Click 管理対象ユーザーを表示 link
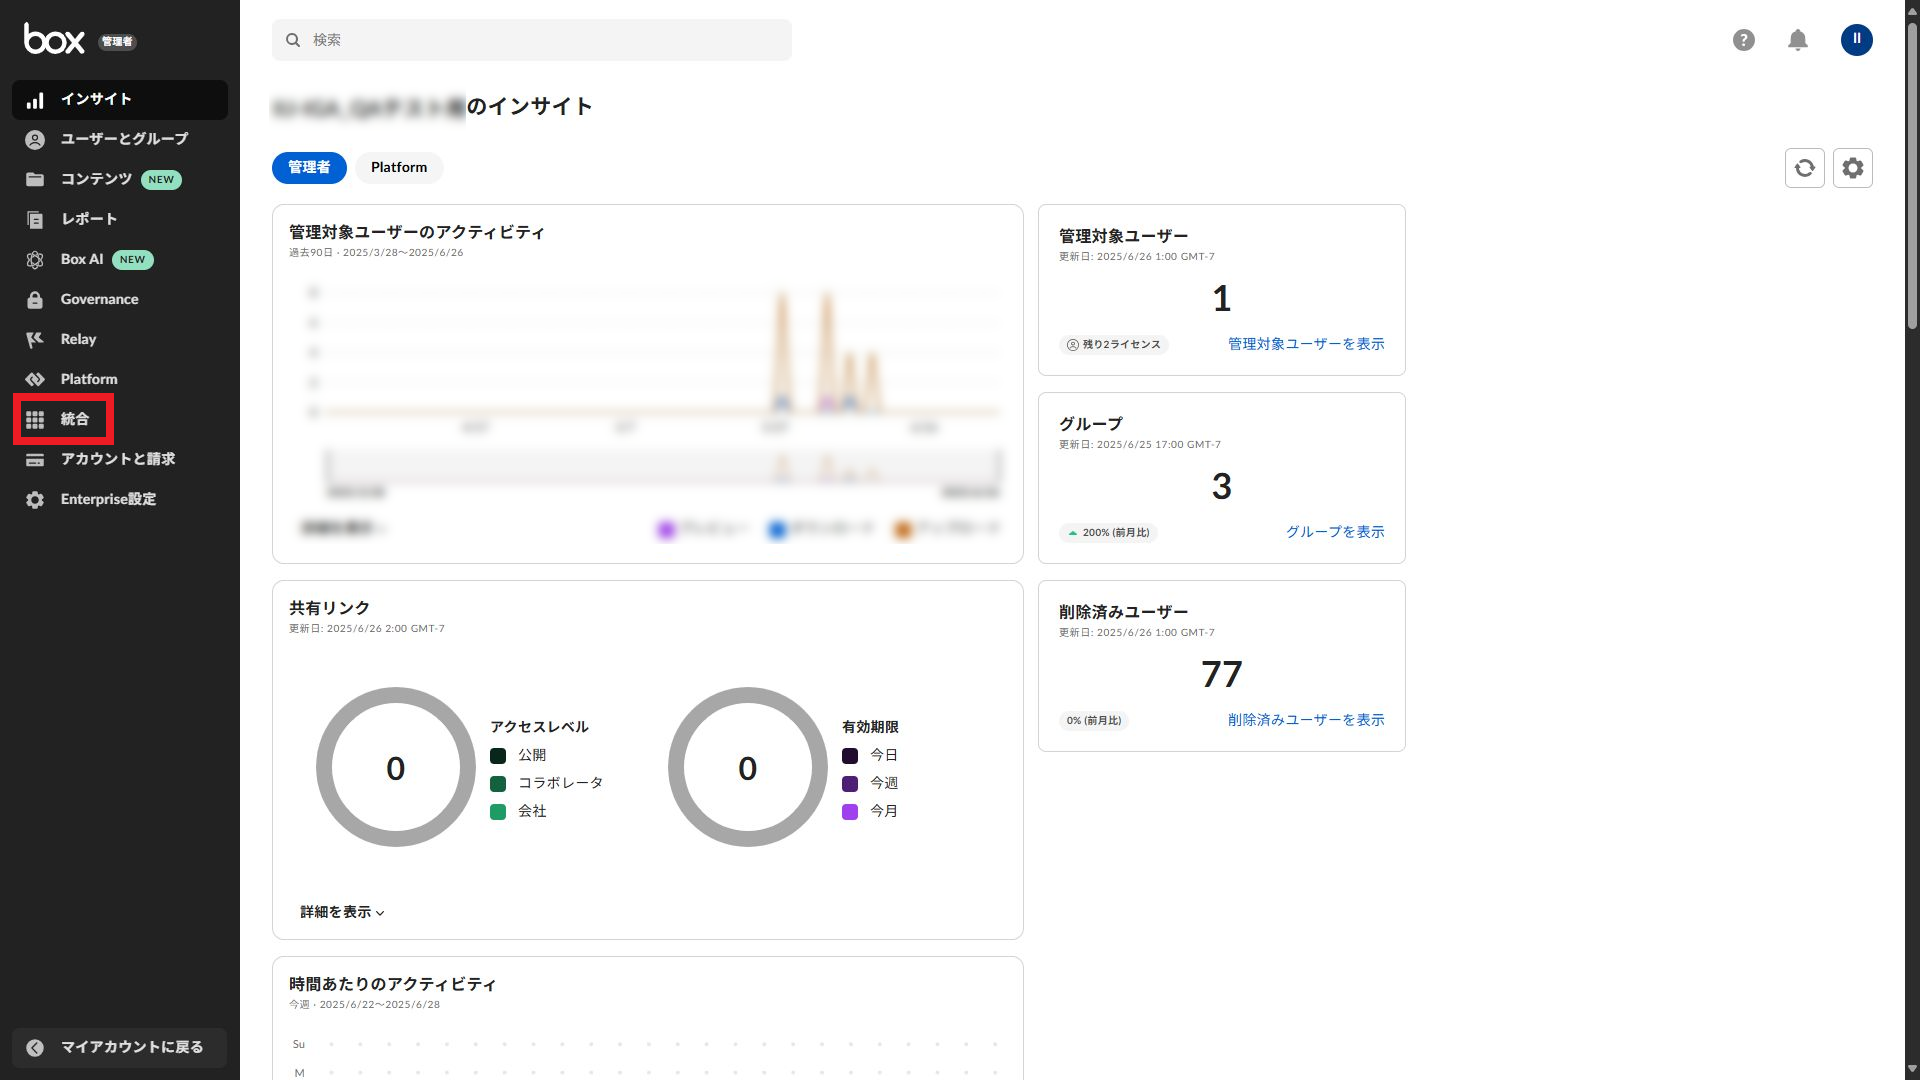The height and width of the screenshot is (1080, 1920). [1305, 344]
